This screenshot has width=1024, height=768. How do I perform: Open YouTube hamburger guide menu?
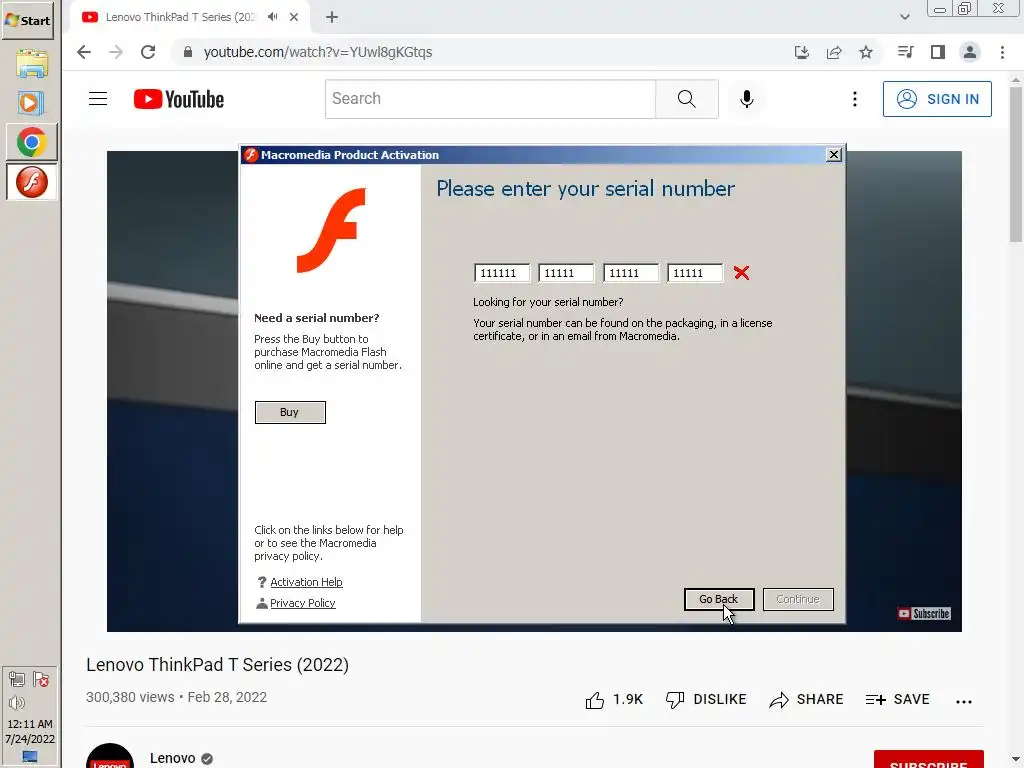(x=98, y=99)
